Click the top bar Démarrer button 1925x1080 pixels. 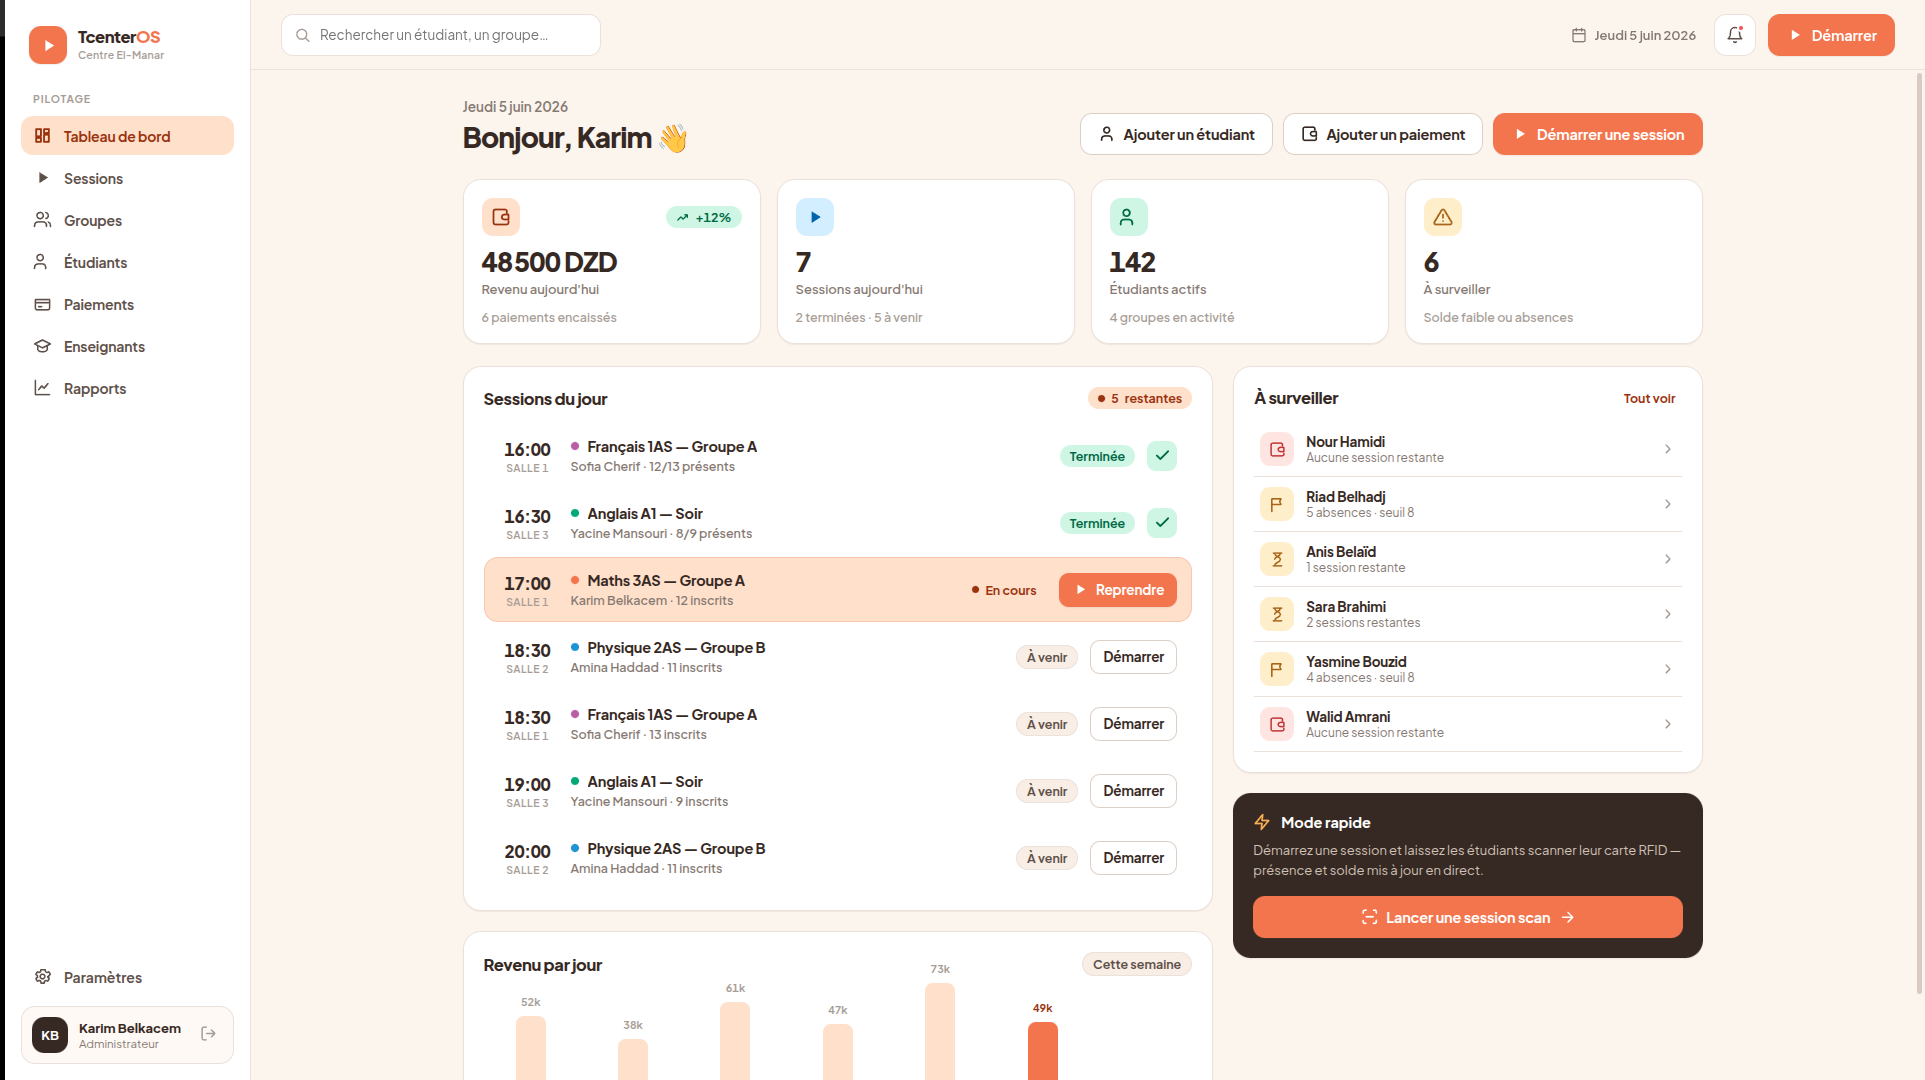pyautogui.click(x=1831, y=35)
